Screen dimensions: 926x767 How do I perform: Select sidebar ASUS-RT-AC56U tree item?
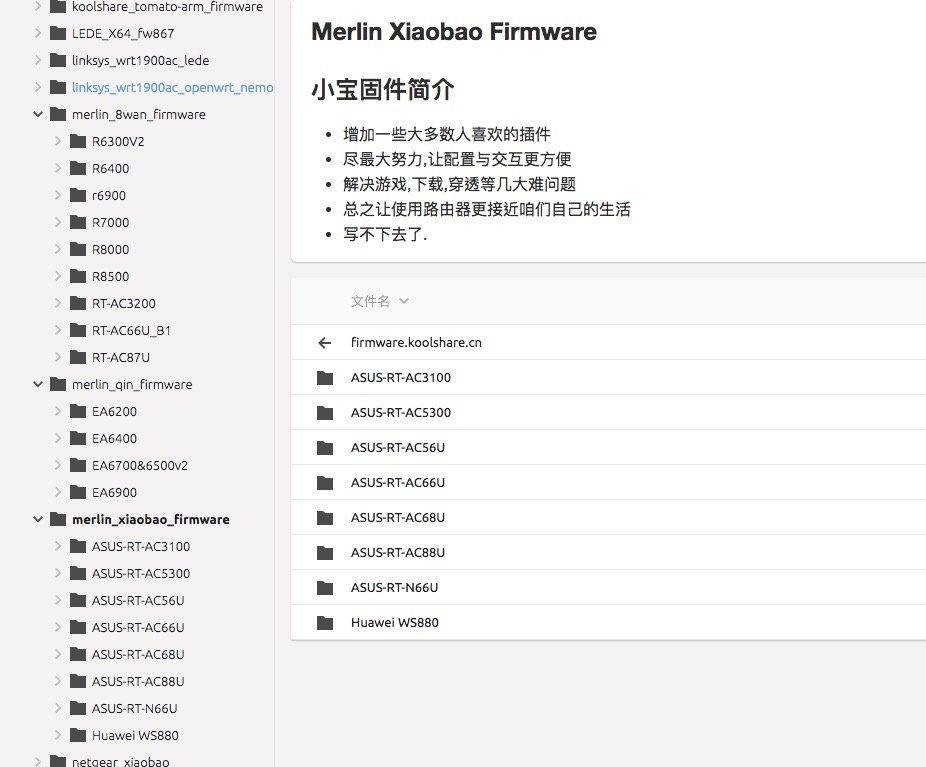point(138,600)
